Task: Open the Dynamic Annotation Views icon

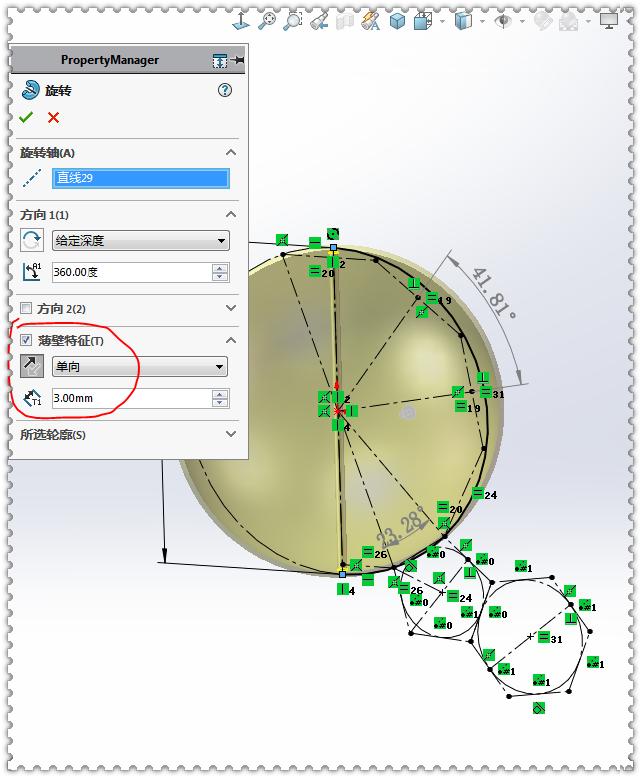Action: click(x=371, y=21)
